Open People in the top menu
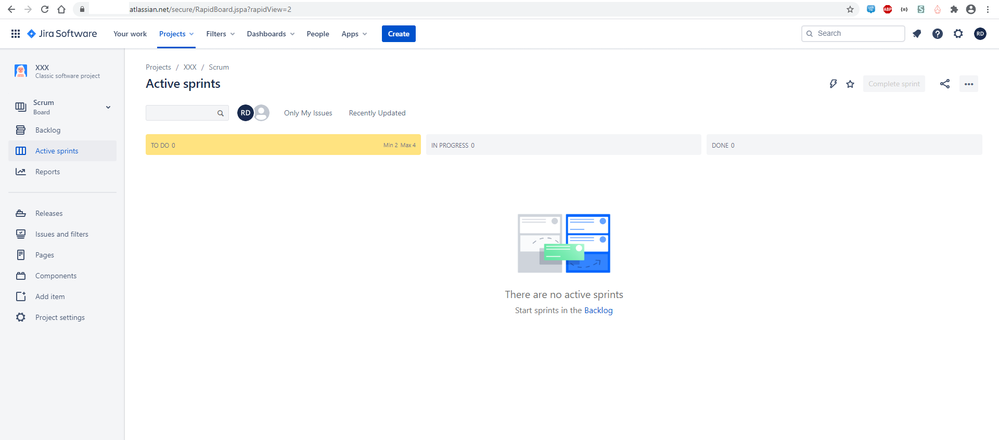Viewport: 999px width, 440px height. pos(318,34)
